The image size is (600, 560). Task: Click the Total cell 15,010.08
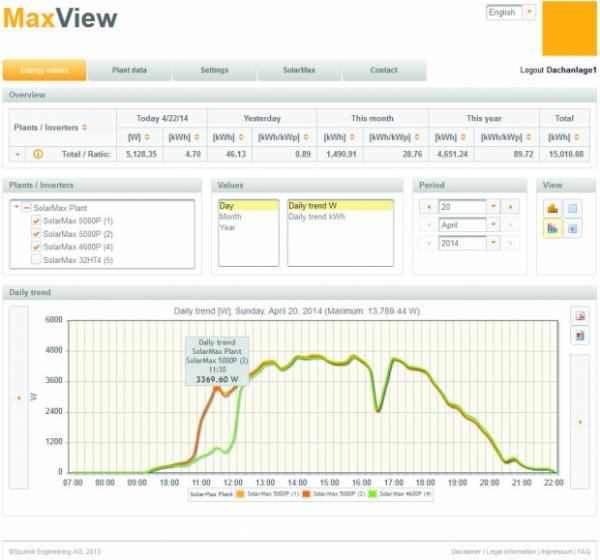[x=566, y=154]
